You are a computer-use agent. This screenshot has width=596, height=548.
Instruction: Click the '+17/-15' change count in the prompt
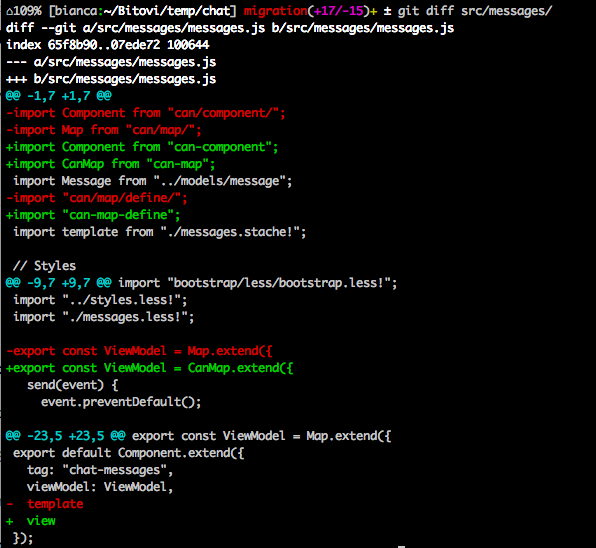[x=339, y=11]
